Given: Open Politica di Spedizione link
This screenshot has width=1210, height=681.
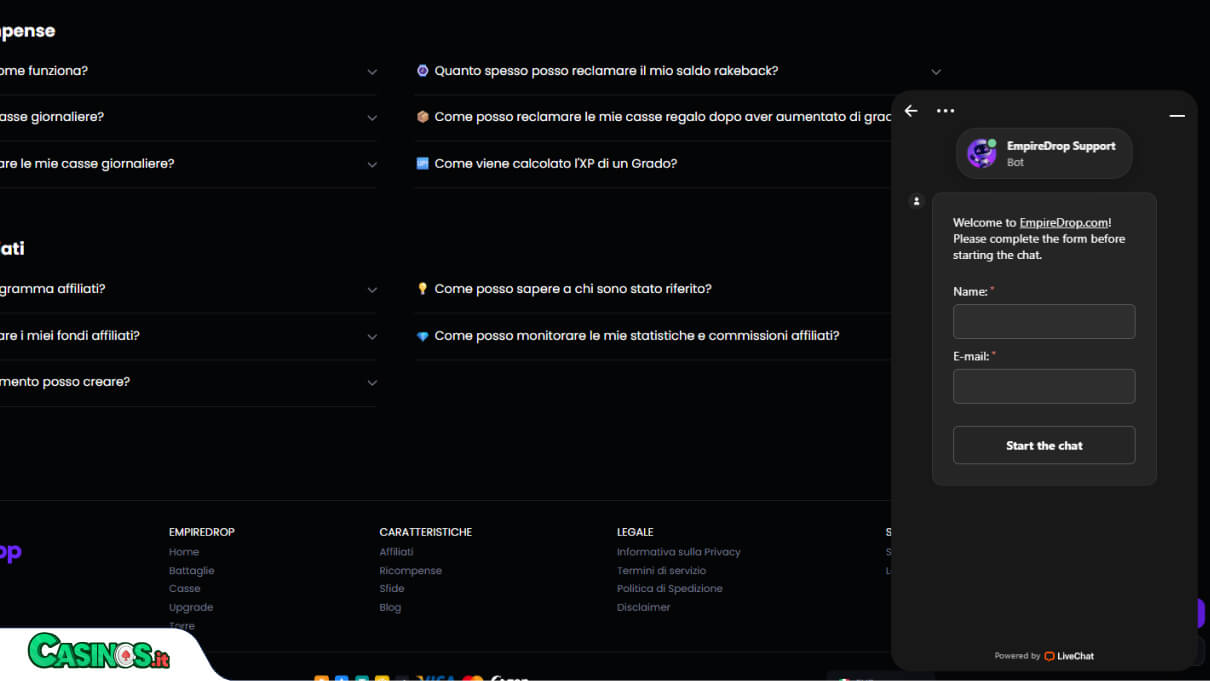Looking at the screenshot, I should [670, 589].
